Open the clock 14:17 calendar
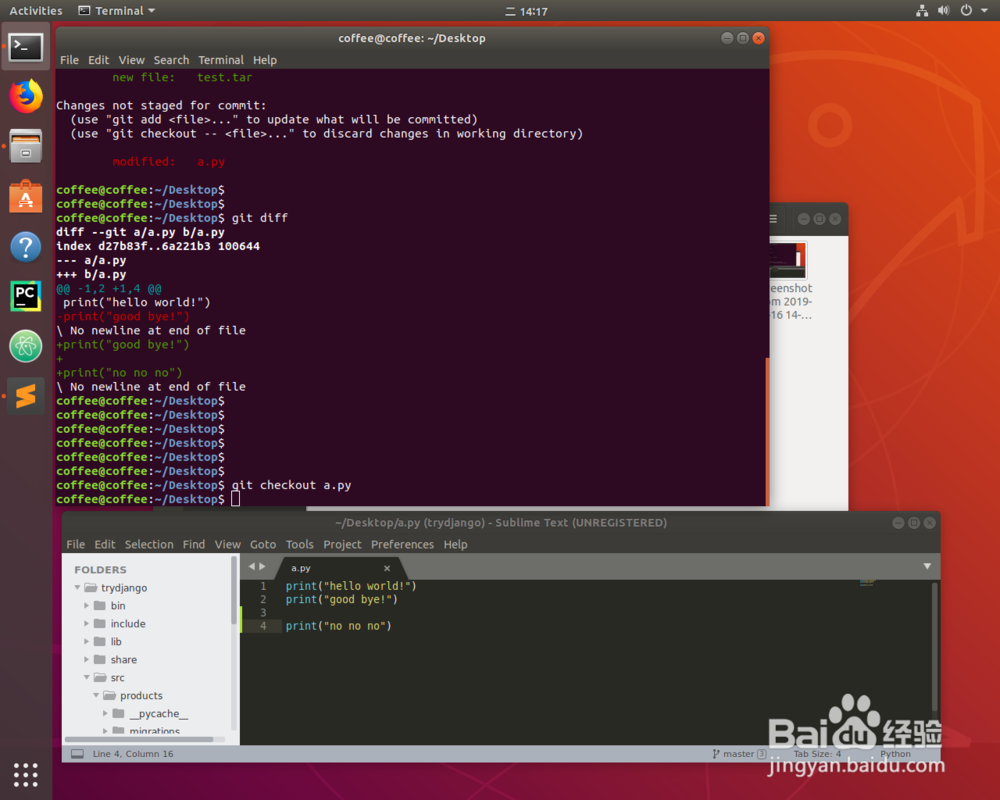The width and height of the screenshot is (1000, 800). (x=527, y=11)
